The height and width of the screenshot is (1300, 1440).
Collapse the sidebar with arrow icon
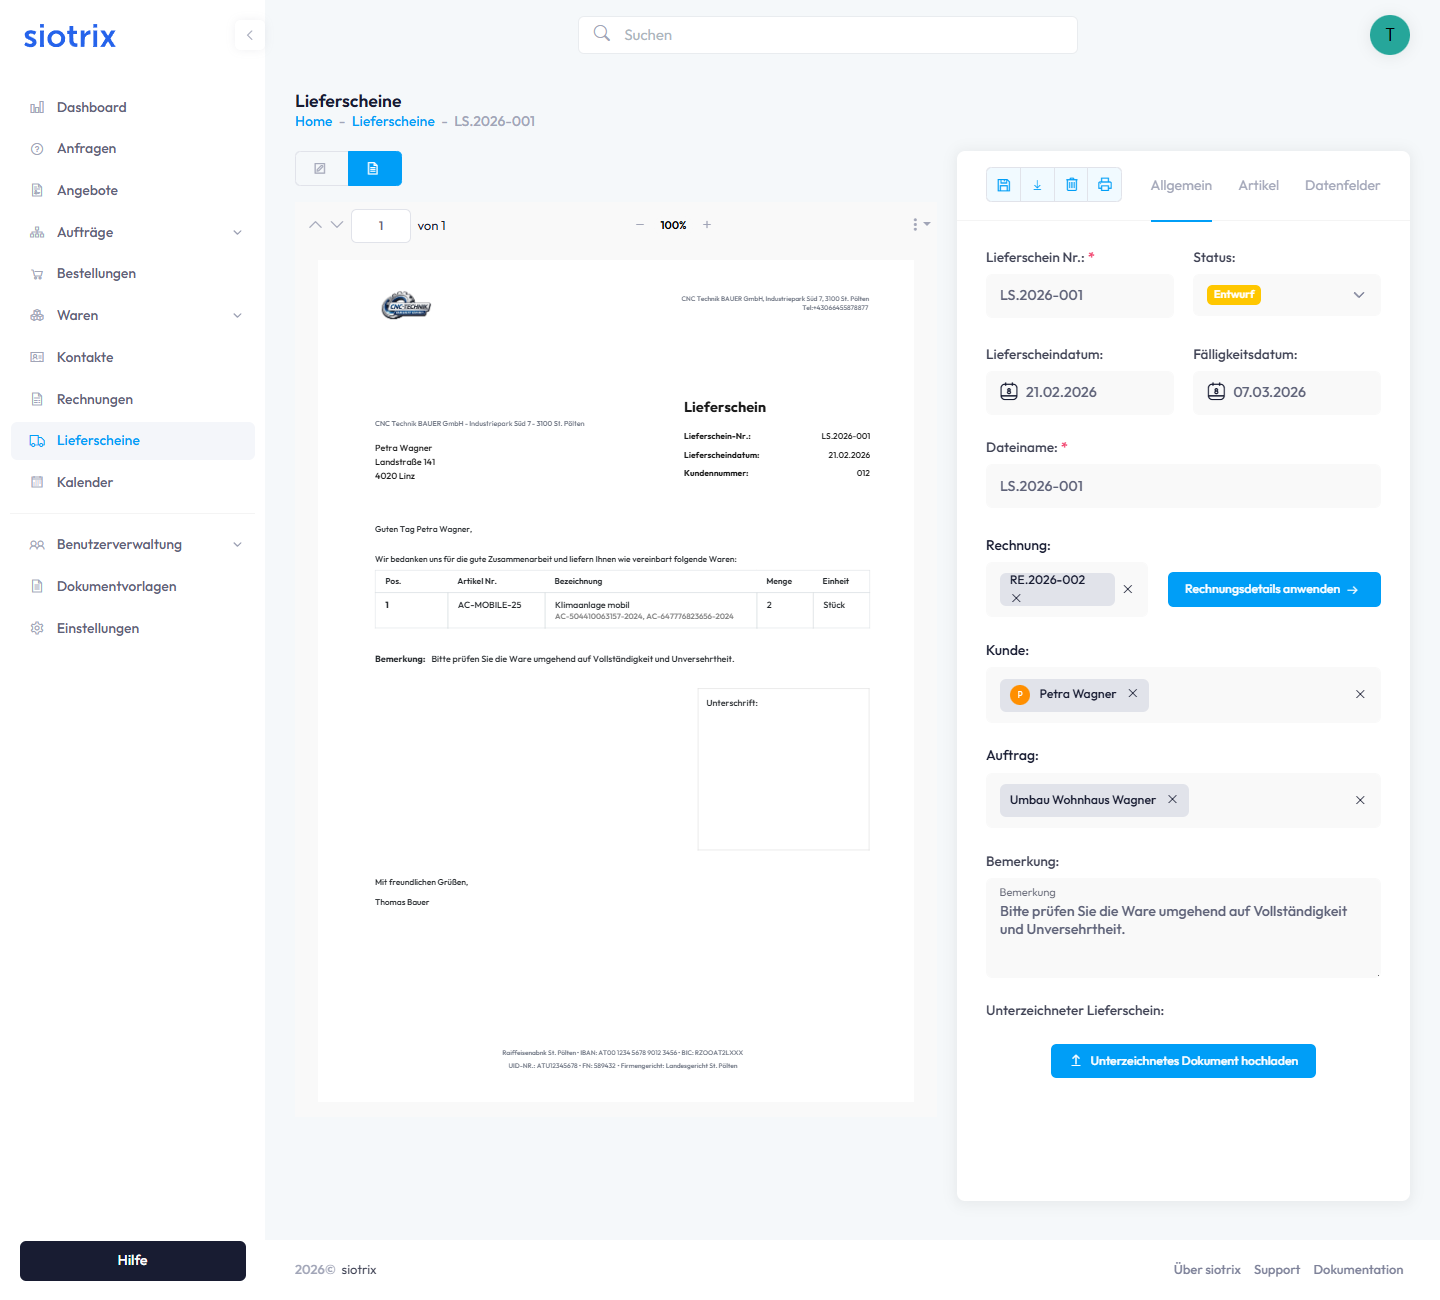249,35
